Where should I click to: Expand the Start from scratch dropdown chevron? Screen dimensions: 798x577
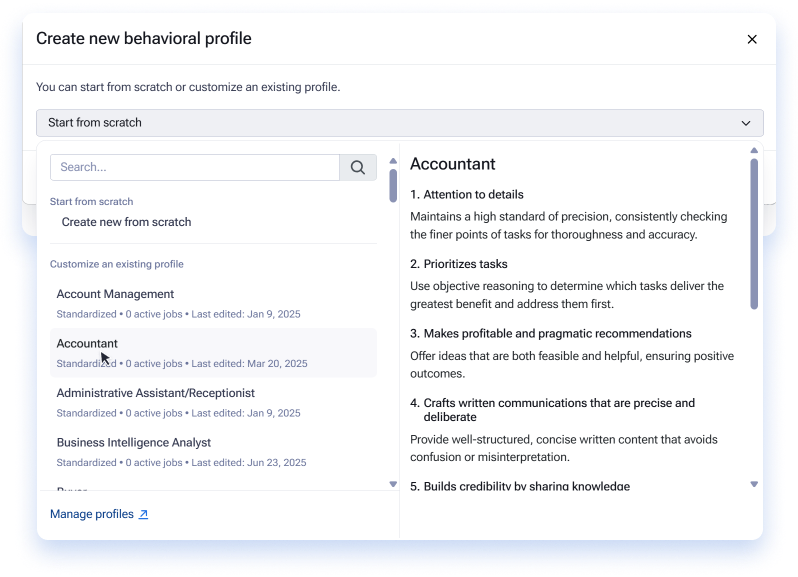tap(746, 123)
